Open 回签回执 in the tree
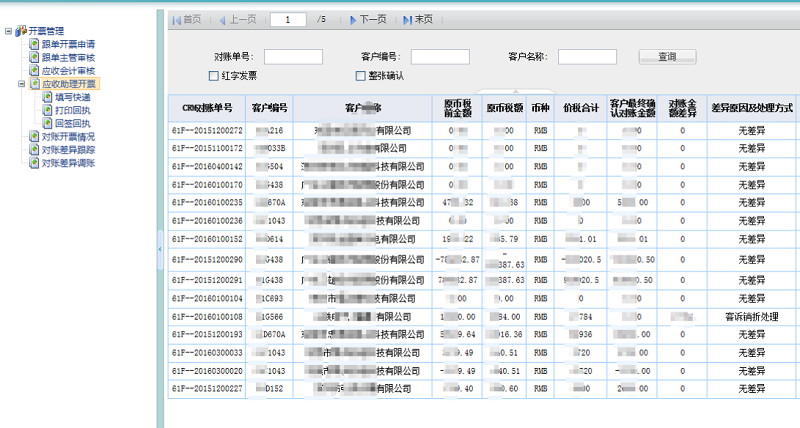The height and width of the screenshot is (428, 800). point(72,123)
